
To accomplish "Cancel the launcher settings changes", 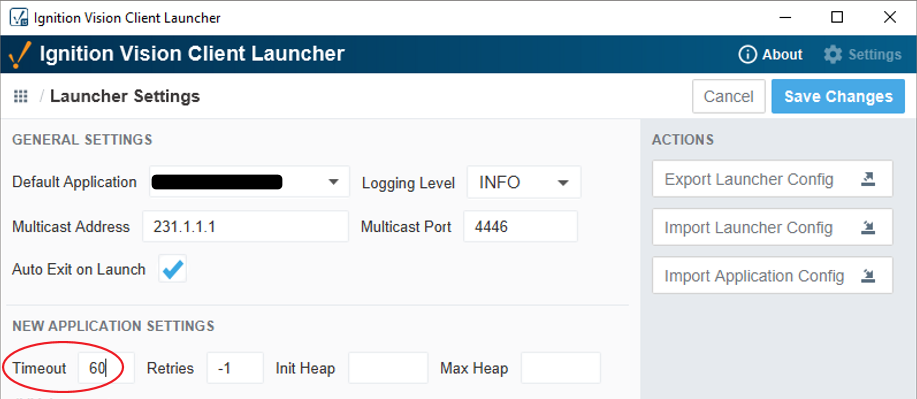I will click(729, 97).
